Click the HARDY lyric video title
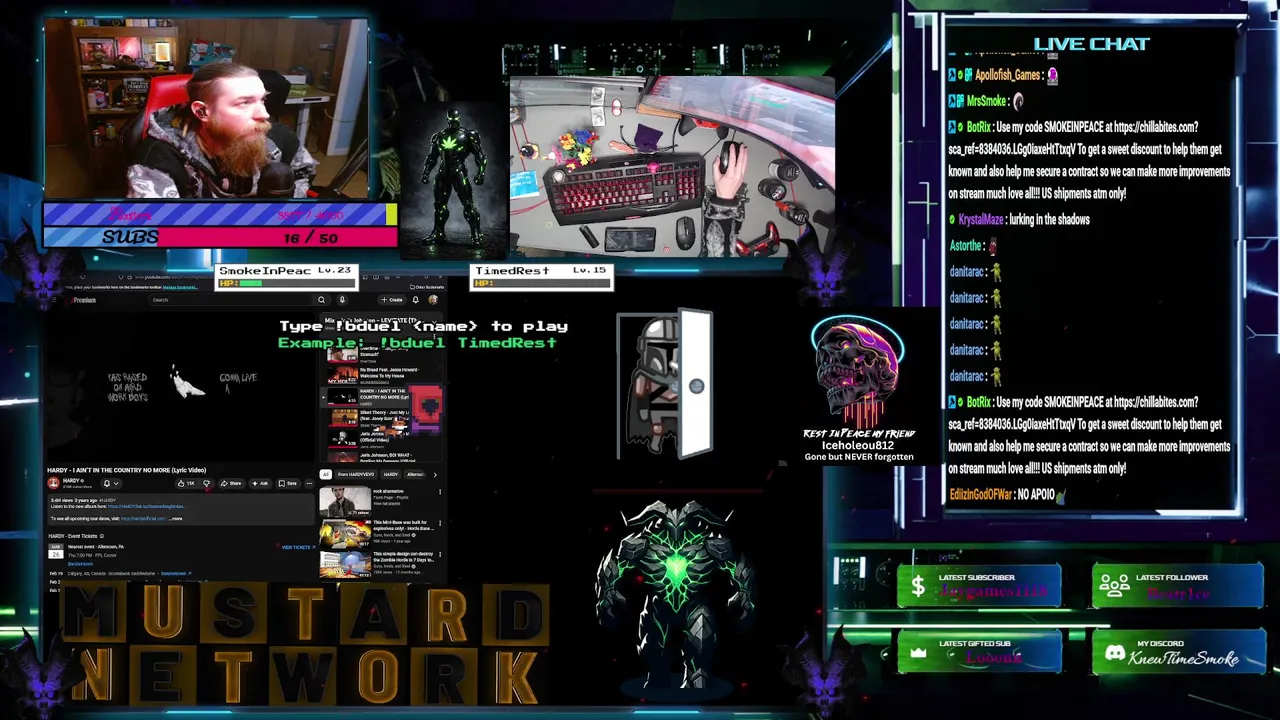1280x720 pixels. coord(126,470)
